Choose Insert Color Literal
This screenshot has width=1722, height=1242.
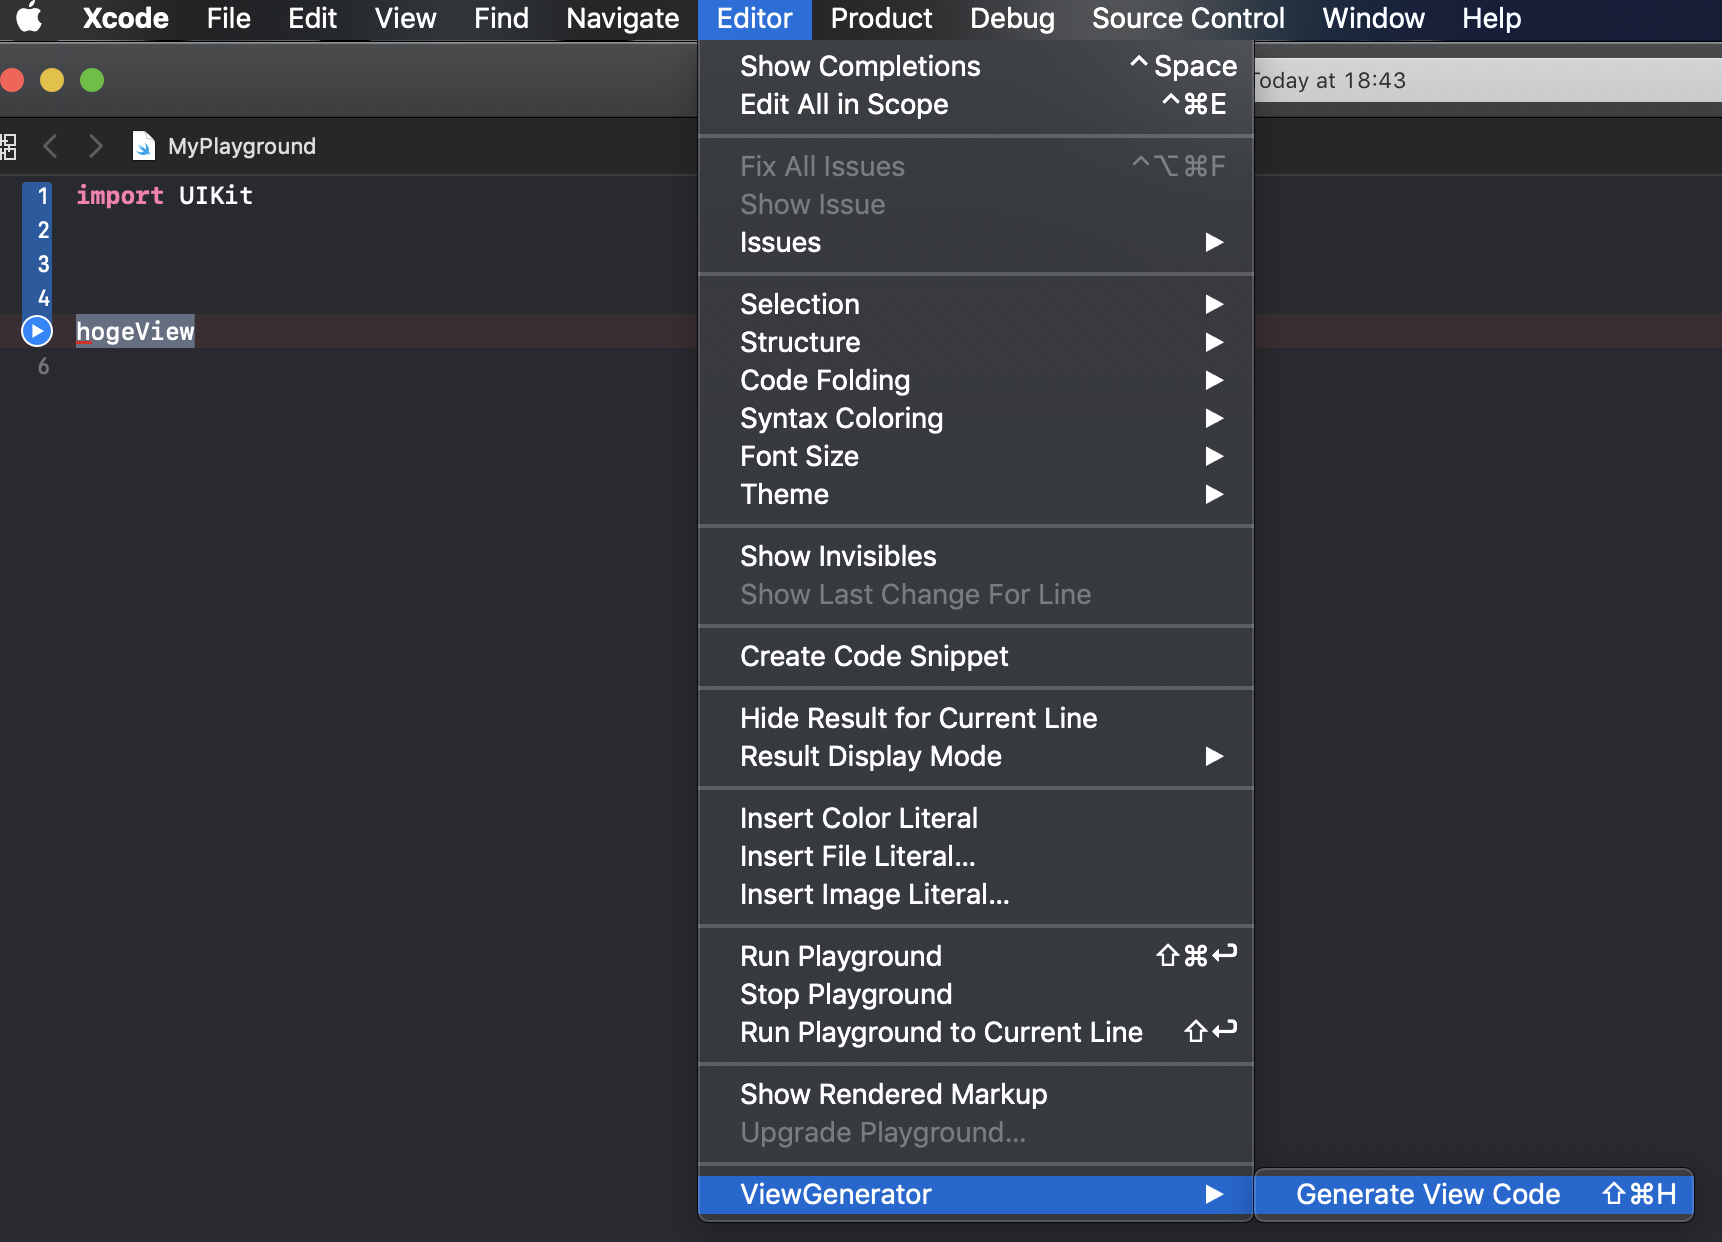tap(976, 818)
